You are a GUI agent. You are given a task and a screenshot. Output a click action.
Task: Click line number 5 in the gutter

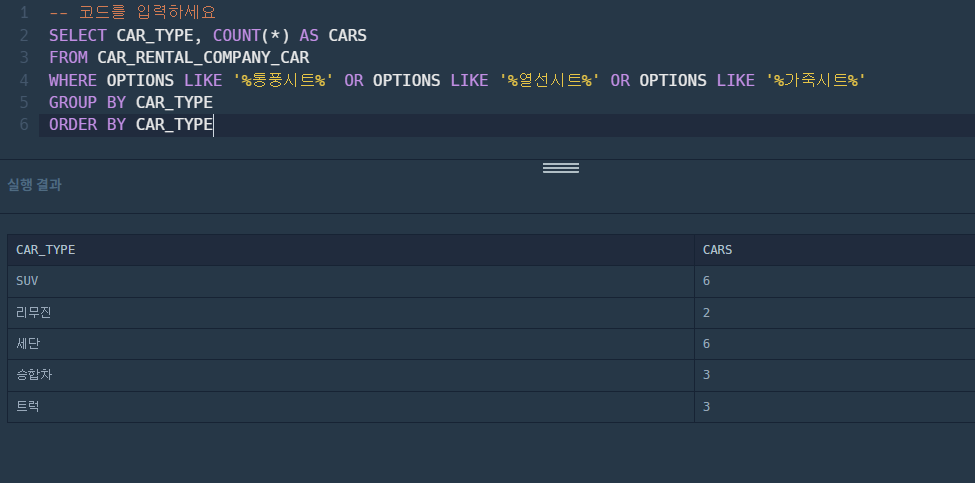(24, 103)
